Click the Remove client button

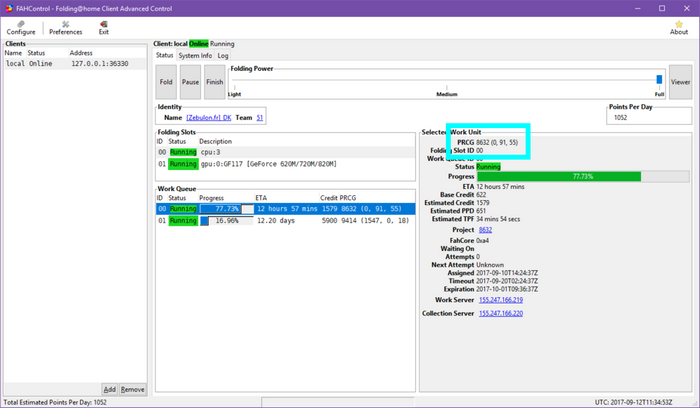133,389
